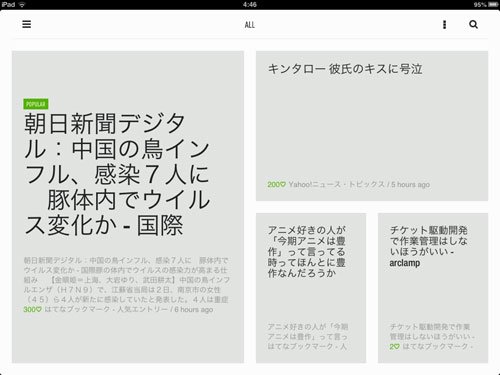Screen dimensions: 500x375
Task: Tap the summary paragraph of 朝日新聞 article
Action: point(126,280)
